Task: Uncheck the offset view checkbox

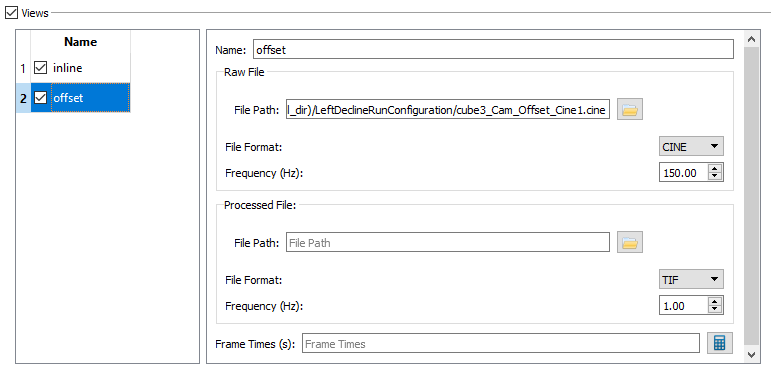Action: click(x=40, y=98)
